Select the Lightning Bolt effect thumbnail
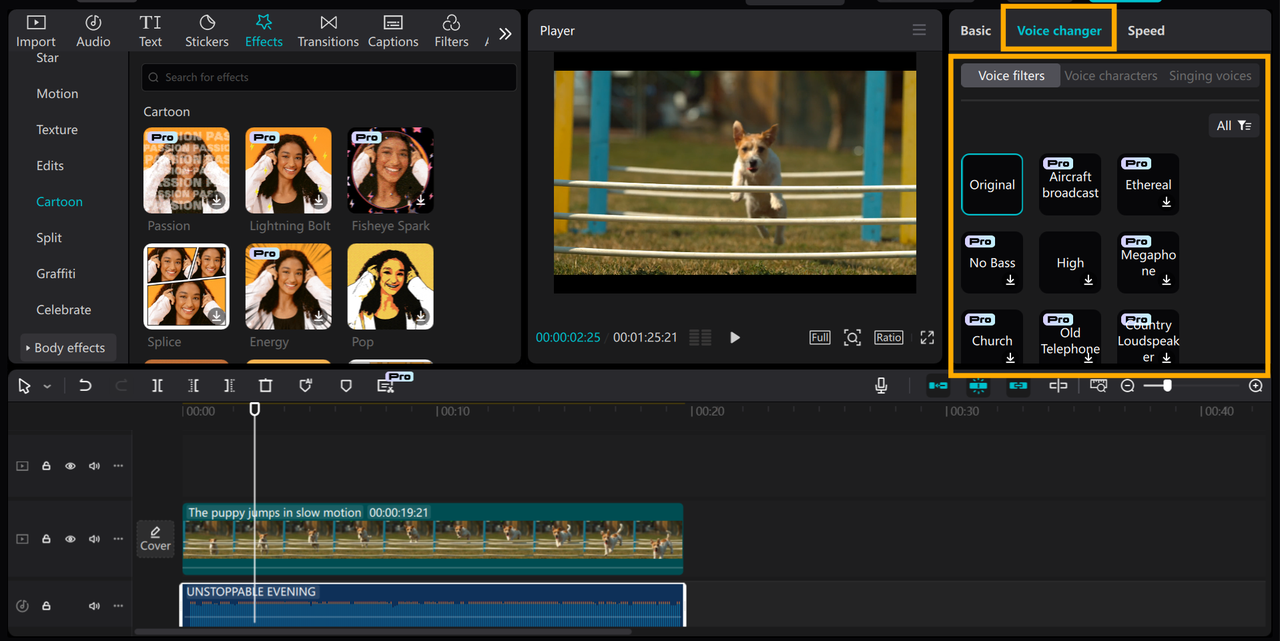This screenshot has height=641, width=1280. [x=288, y=171]
